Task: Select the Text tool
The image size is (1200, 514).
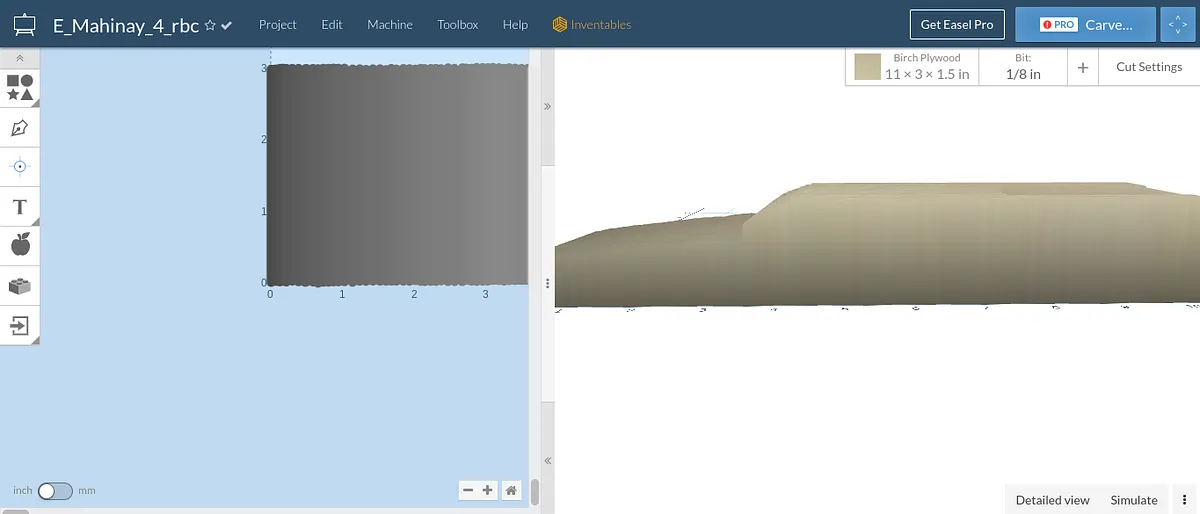Action: tap(20, 207)
